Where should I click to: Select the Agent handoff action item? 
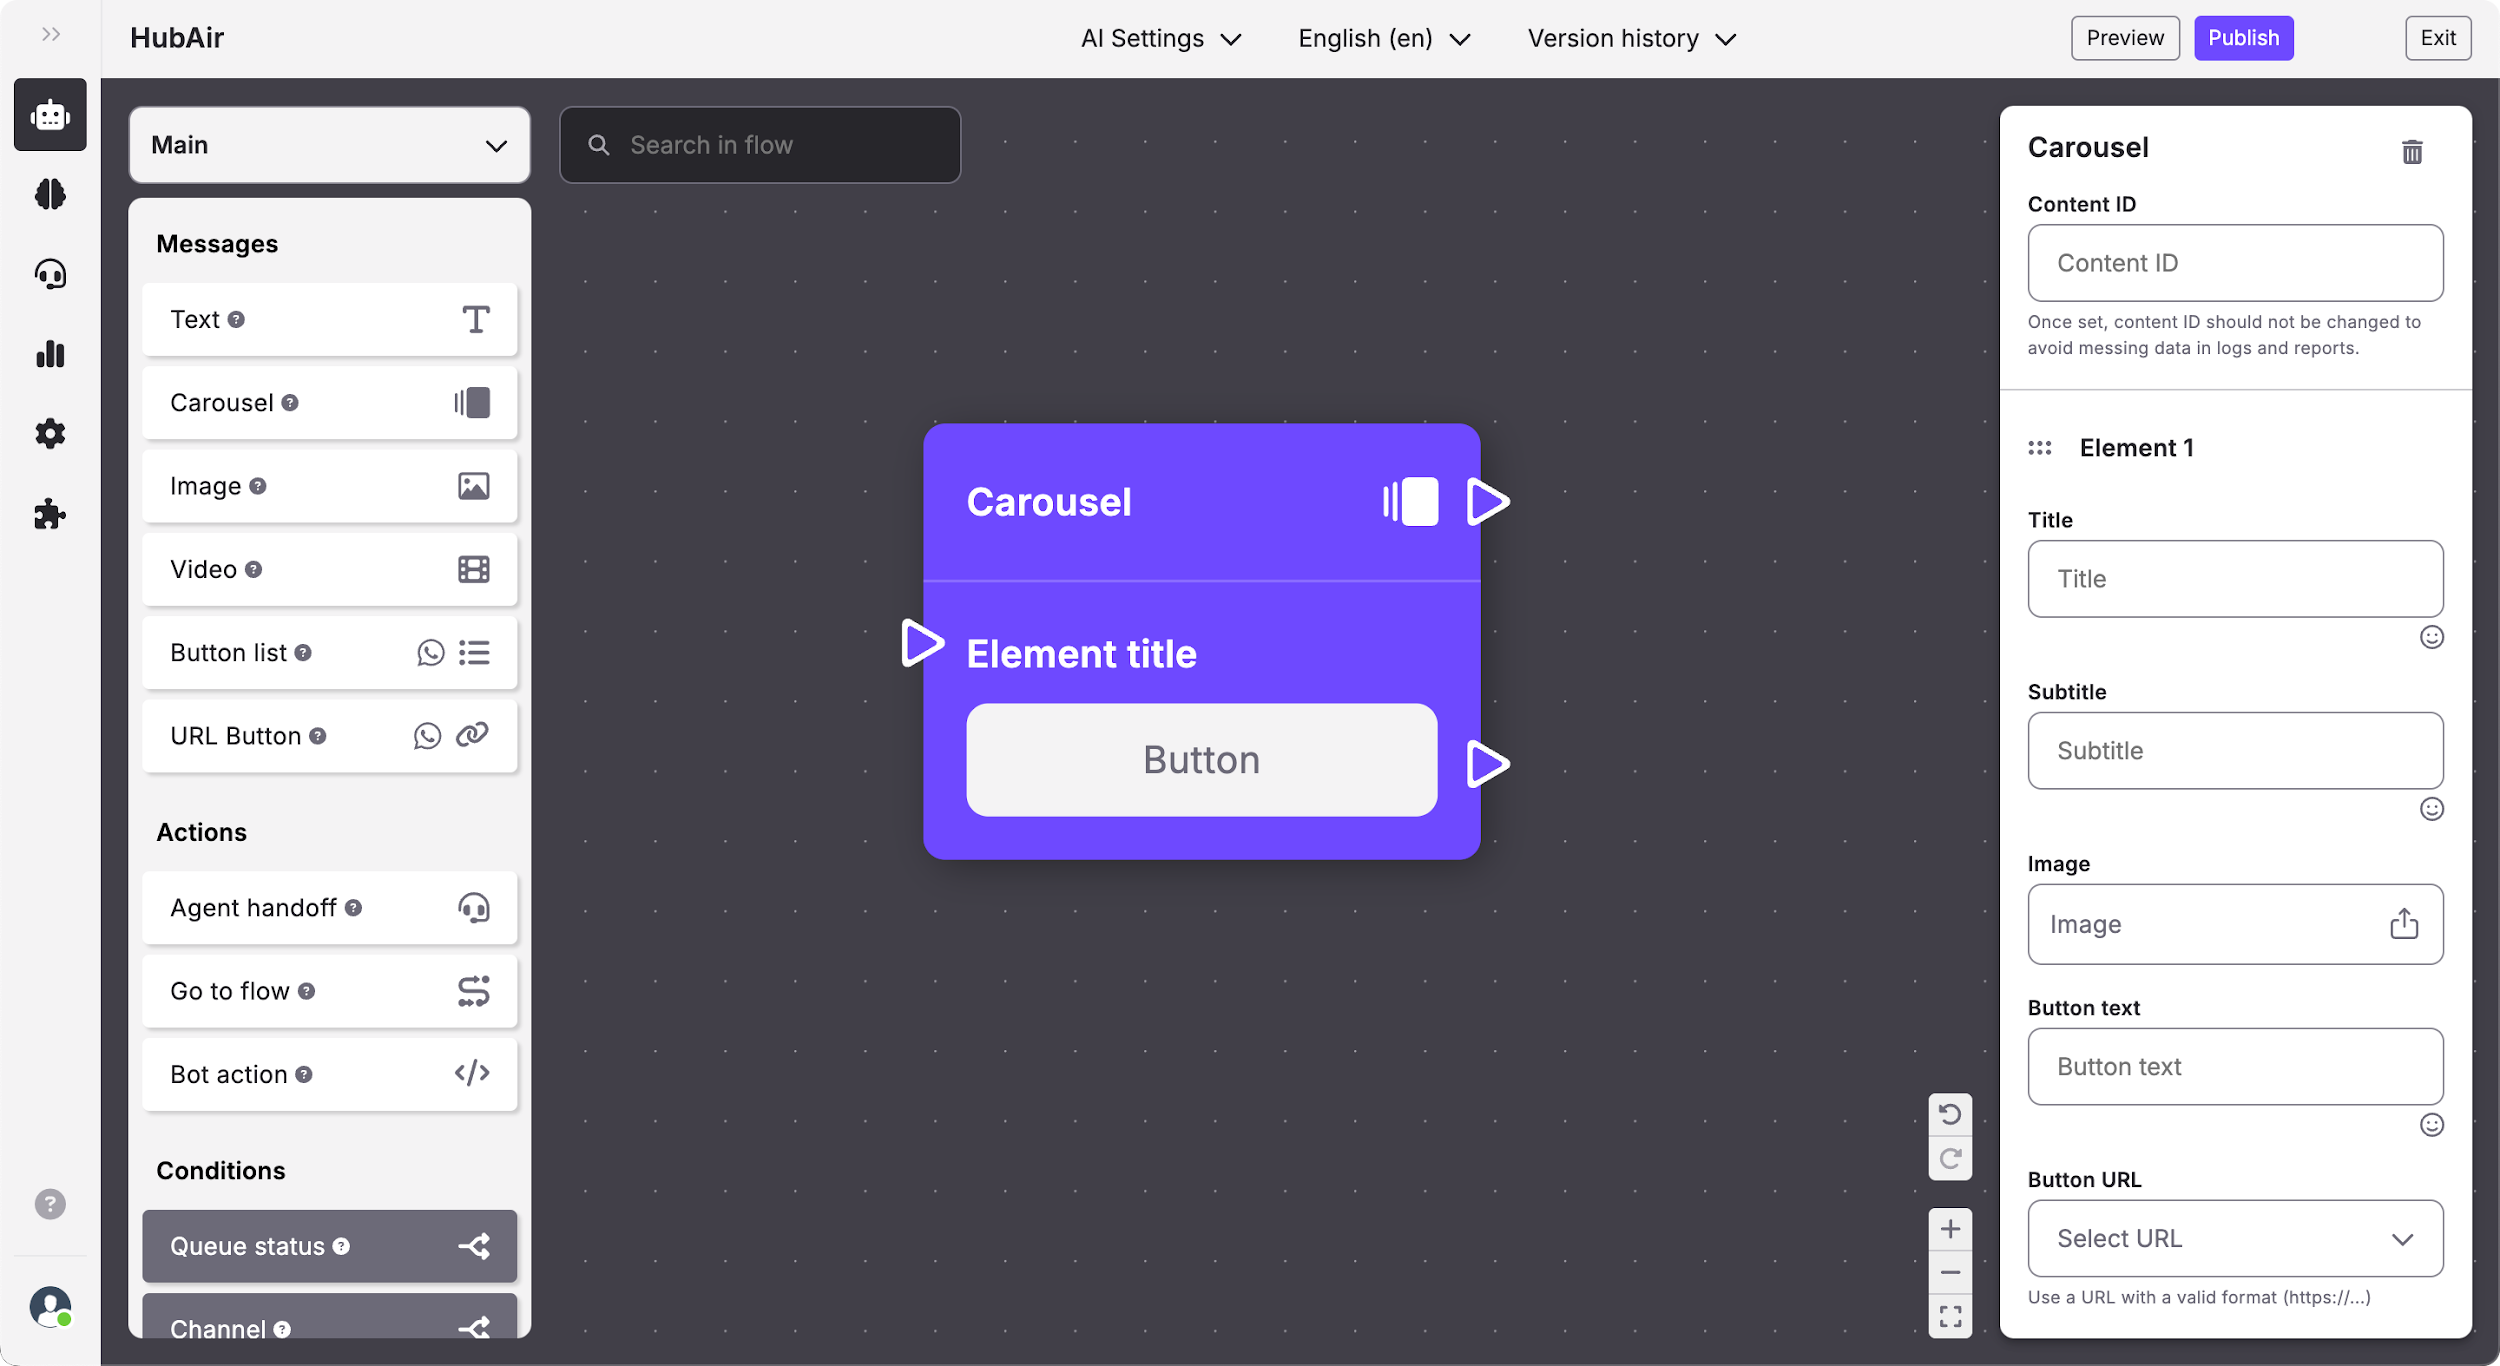(x=329, y=908)
